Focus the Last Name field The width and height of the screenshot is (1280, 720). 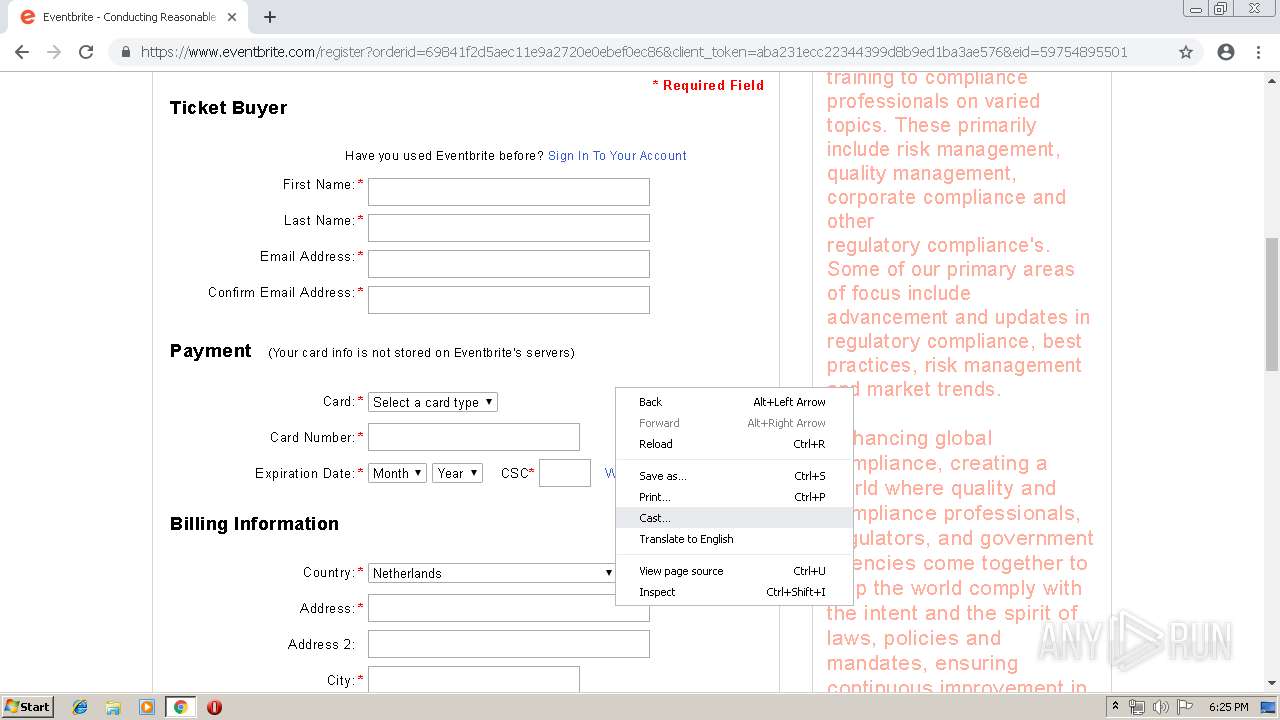click(x=509, y=228)
